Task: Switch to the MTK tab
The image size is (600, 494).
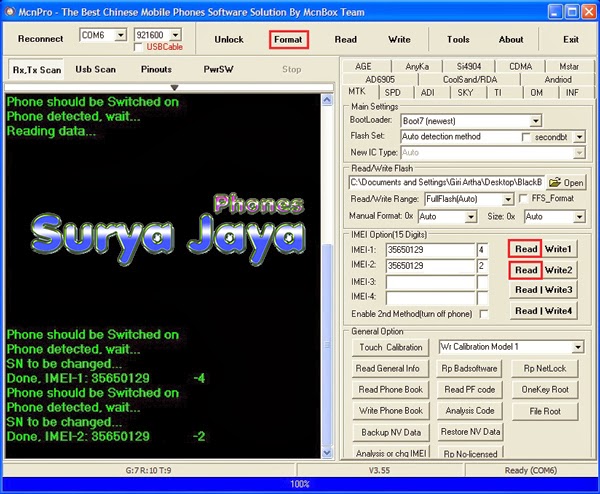Action: (x=357, y=92)
